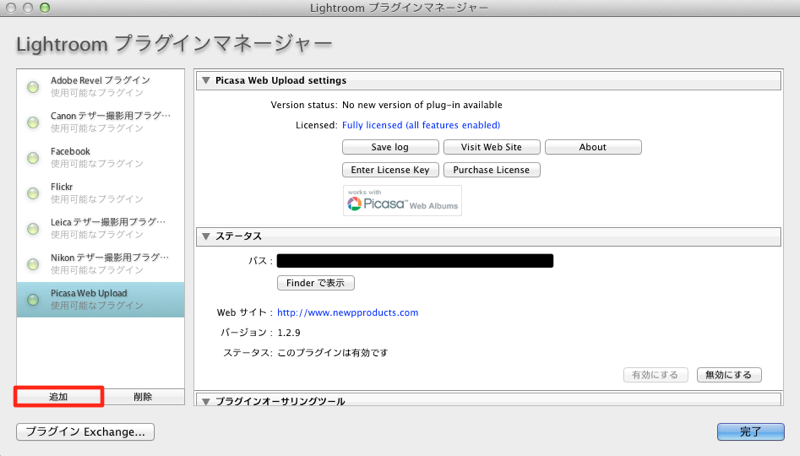Select Flickr in the plugin list
The image size is (800, 456).
[x=101, y=193]
